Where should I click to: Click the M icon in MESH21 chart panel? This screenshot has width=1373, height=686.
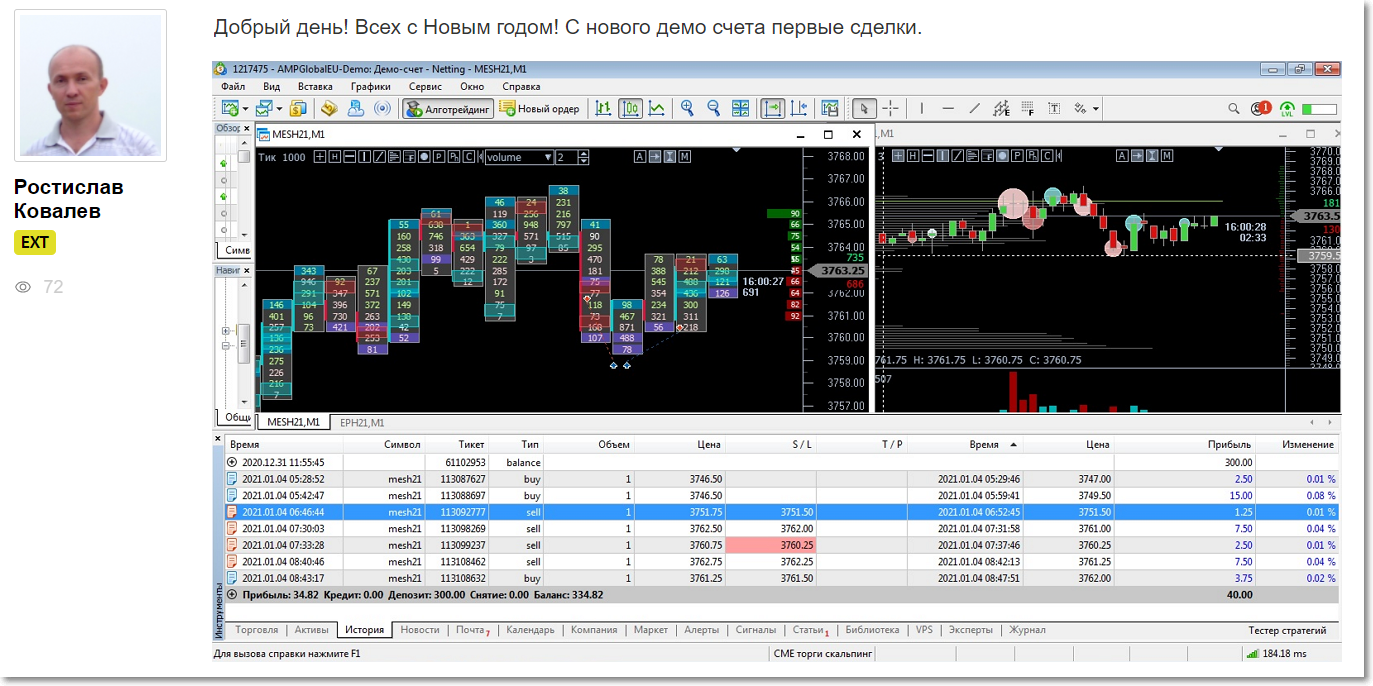coord(685,157)
